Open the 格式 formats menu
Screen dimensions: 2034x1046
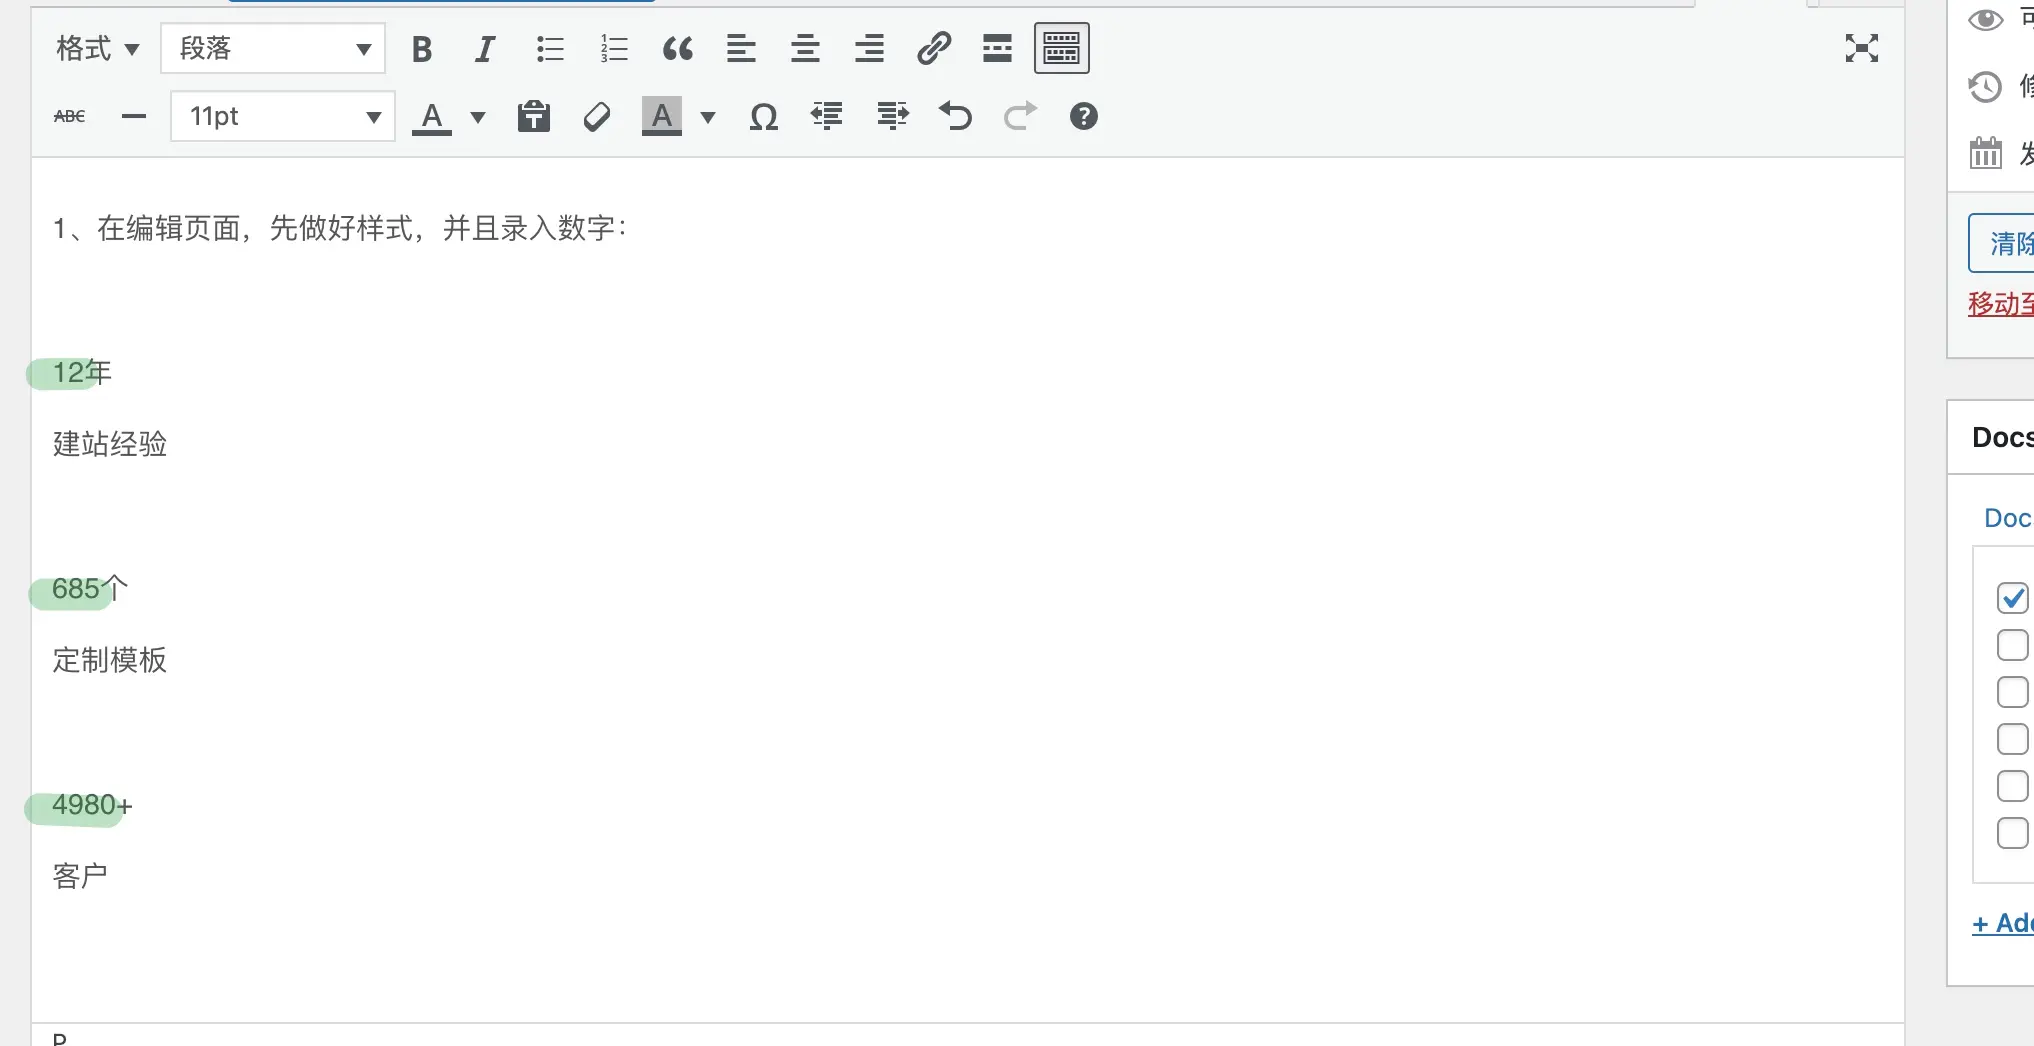[x=97, y=49]
